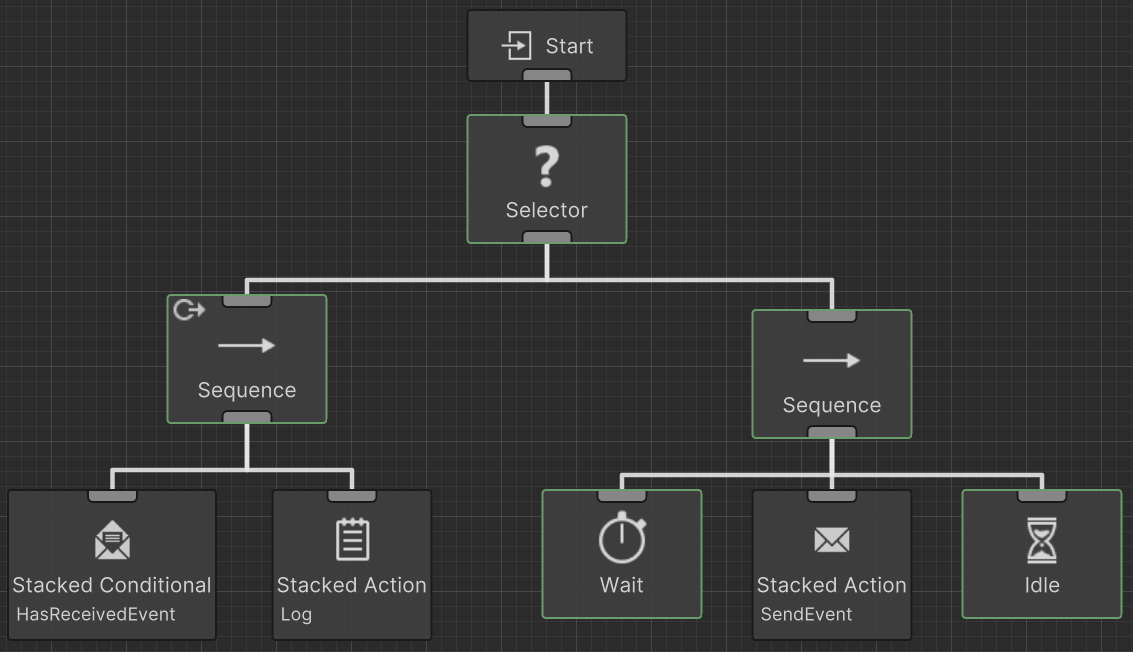This screenshot has height=652, width=1133.
Task: Select the HasReceivedEvent conditional node
Action: [111, 565]
